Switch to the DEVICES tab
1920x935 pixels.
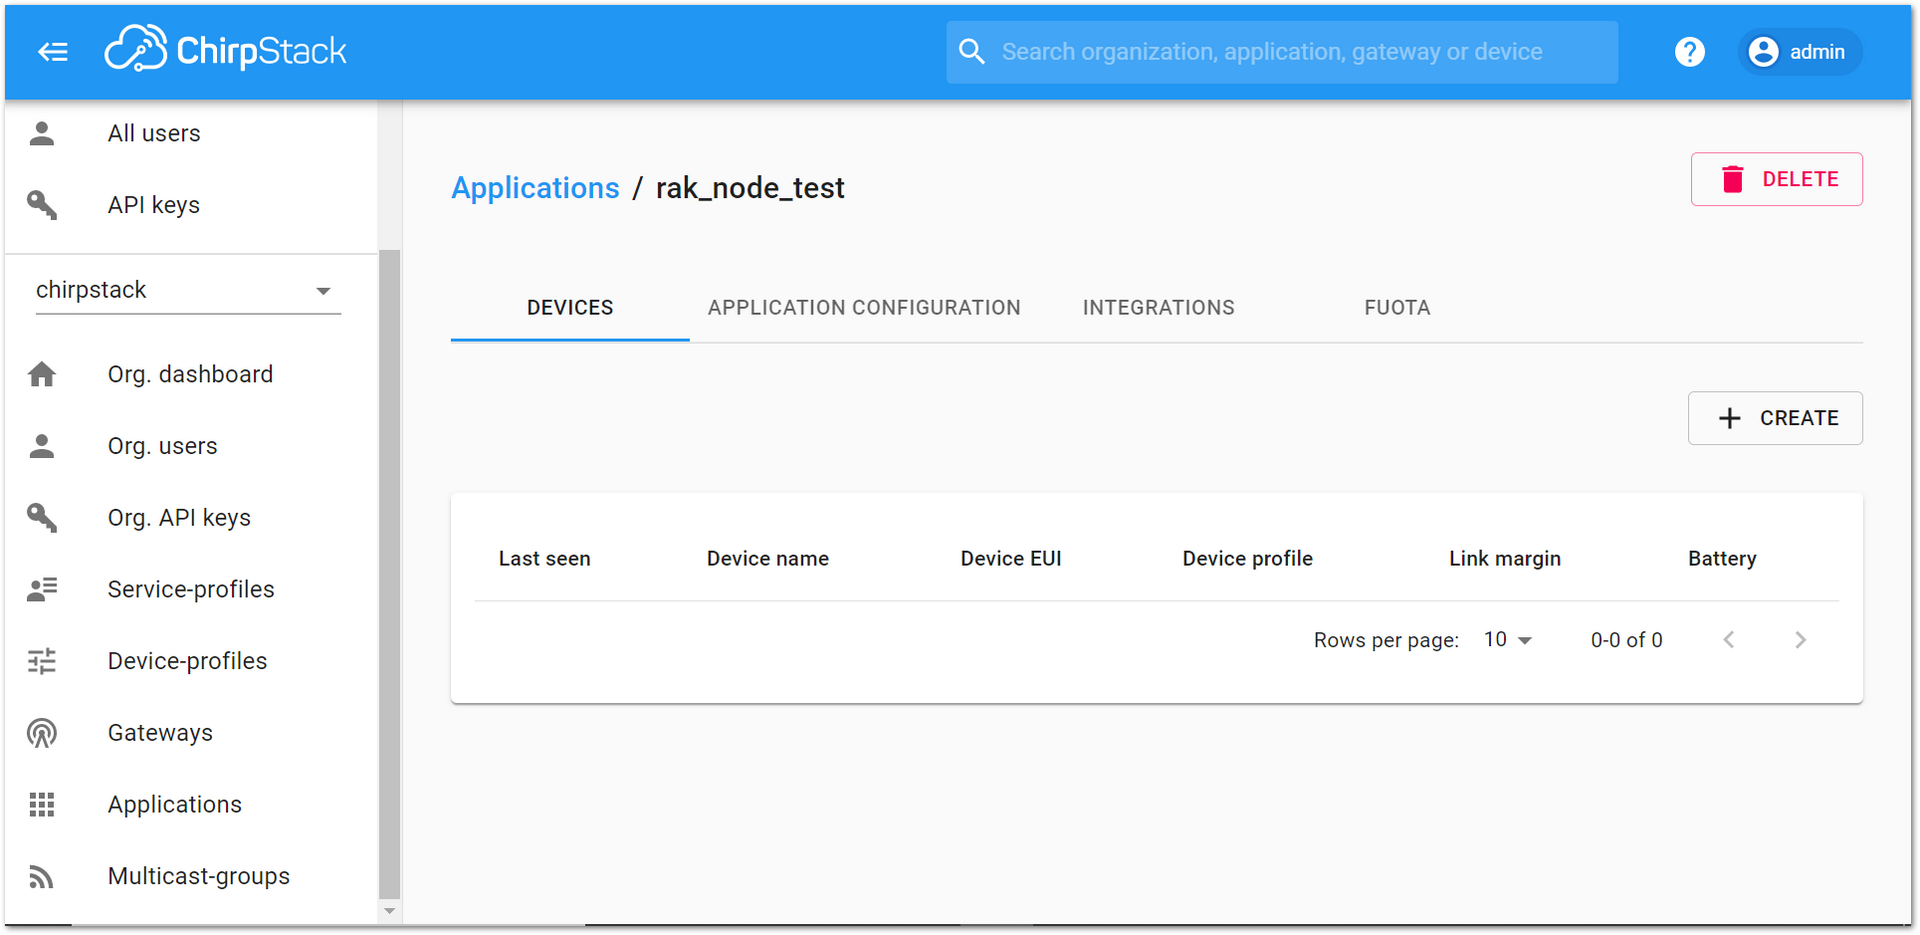point(570,308)
